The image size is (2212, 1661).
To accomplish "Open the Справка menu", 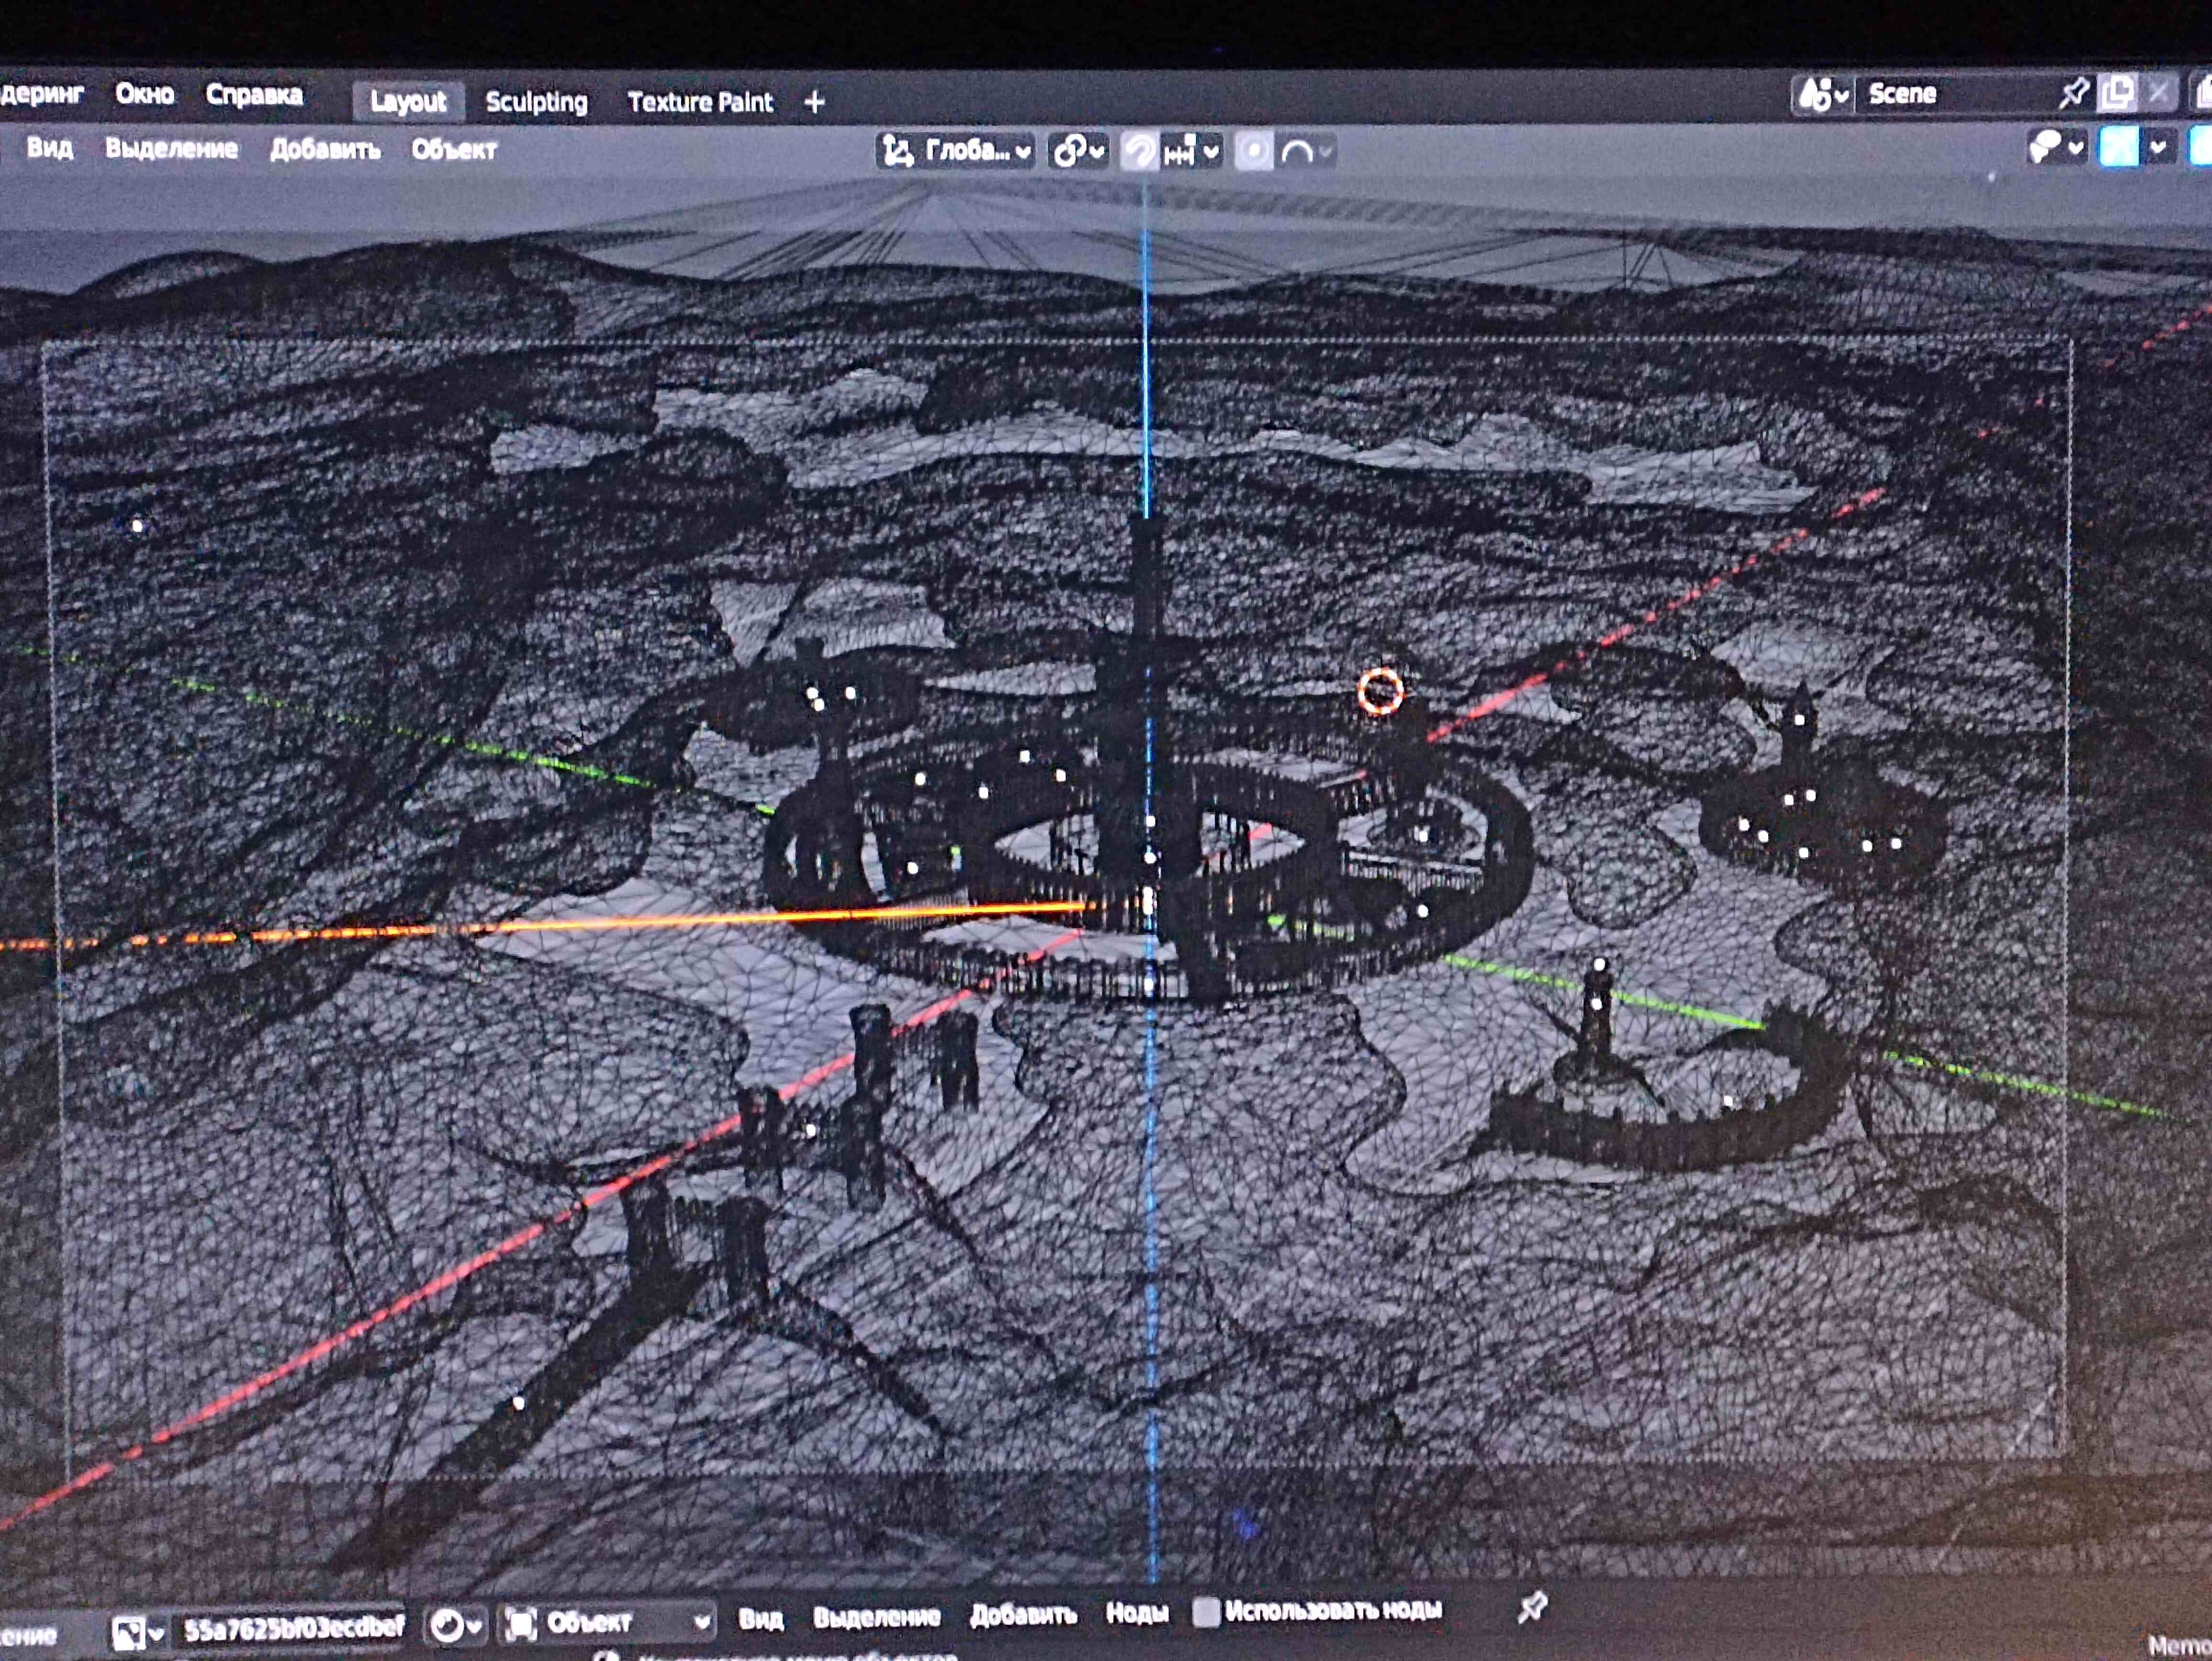I will coord(254,95).
